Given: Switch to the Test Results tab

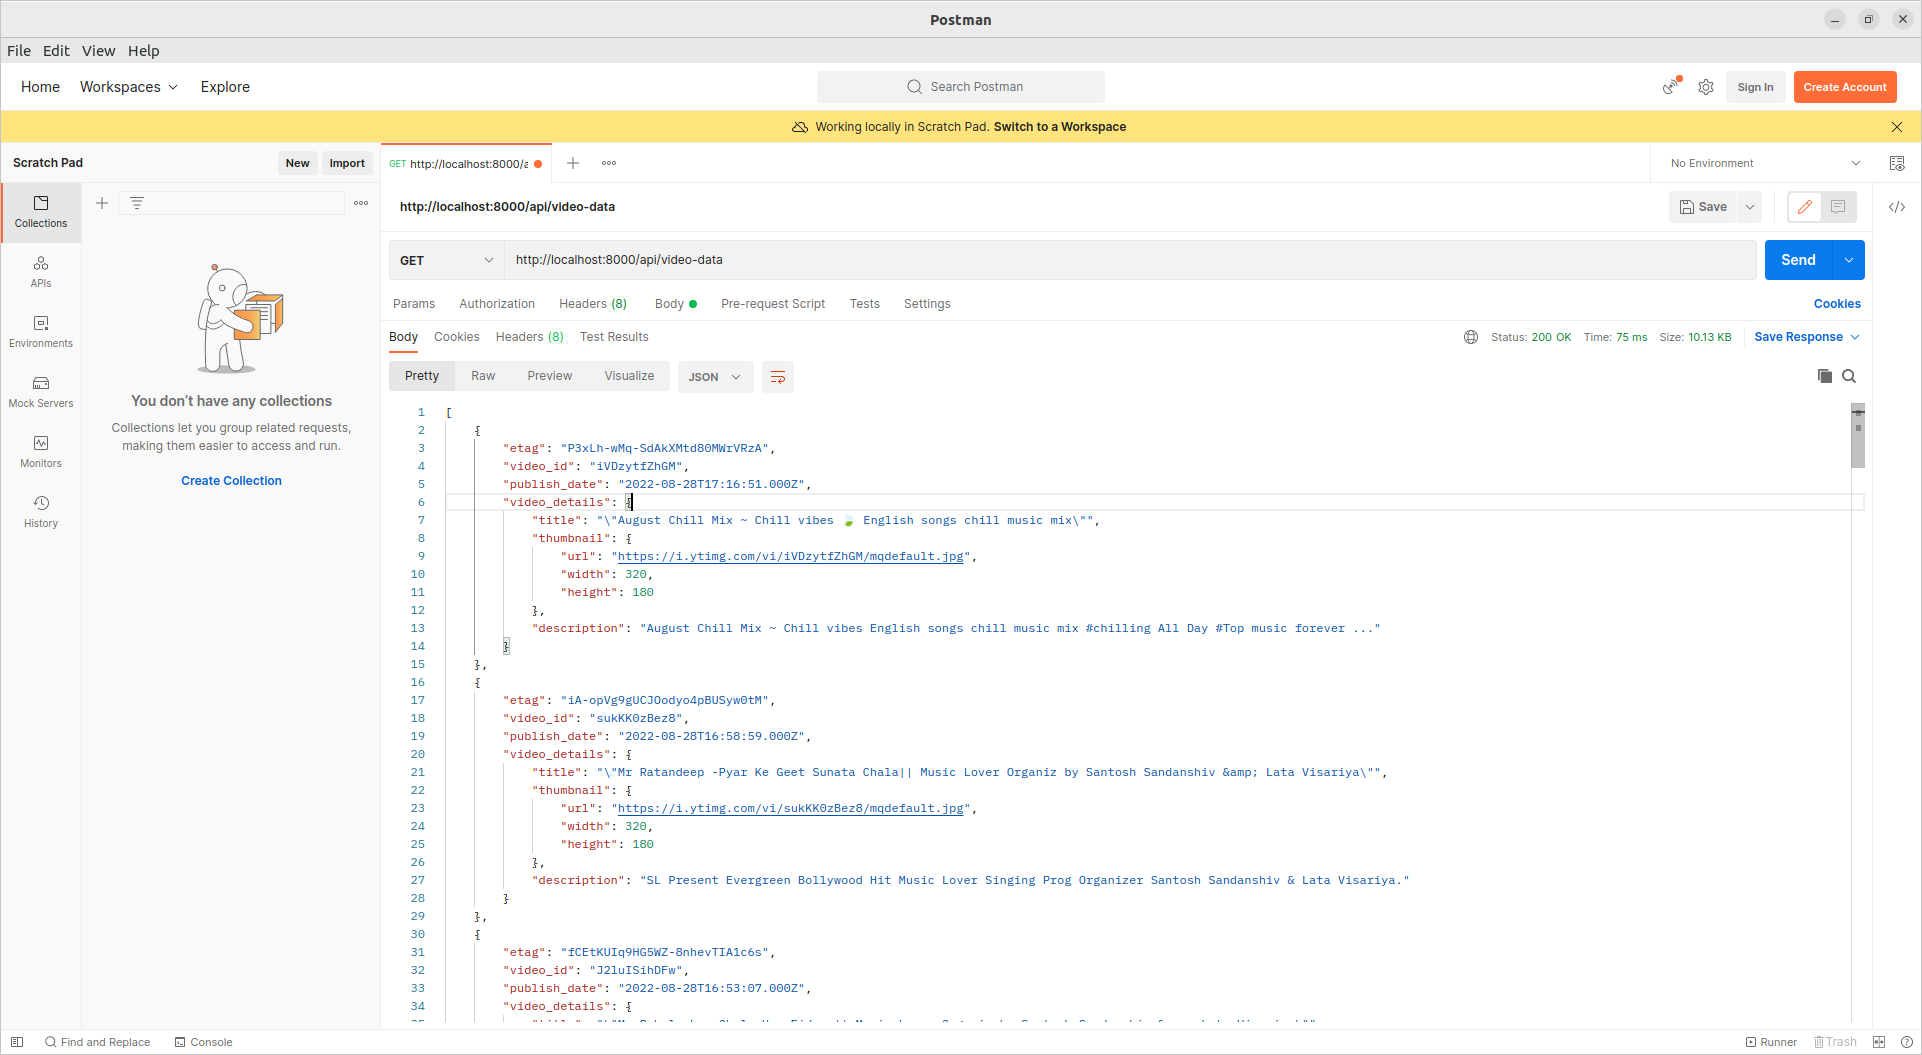Looking at the screenshot, I should point(614,337).
